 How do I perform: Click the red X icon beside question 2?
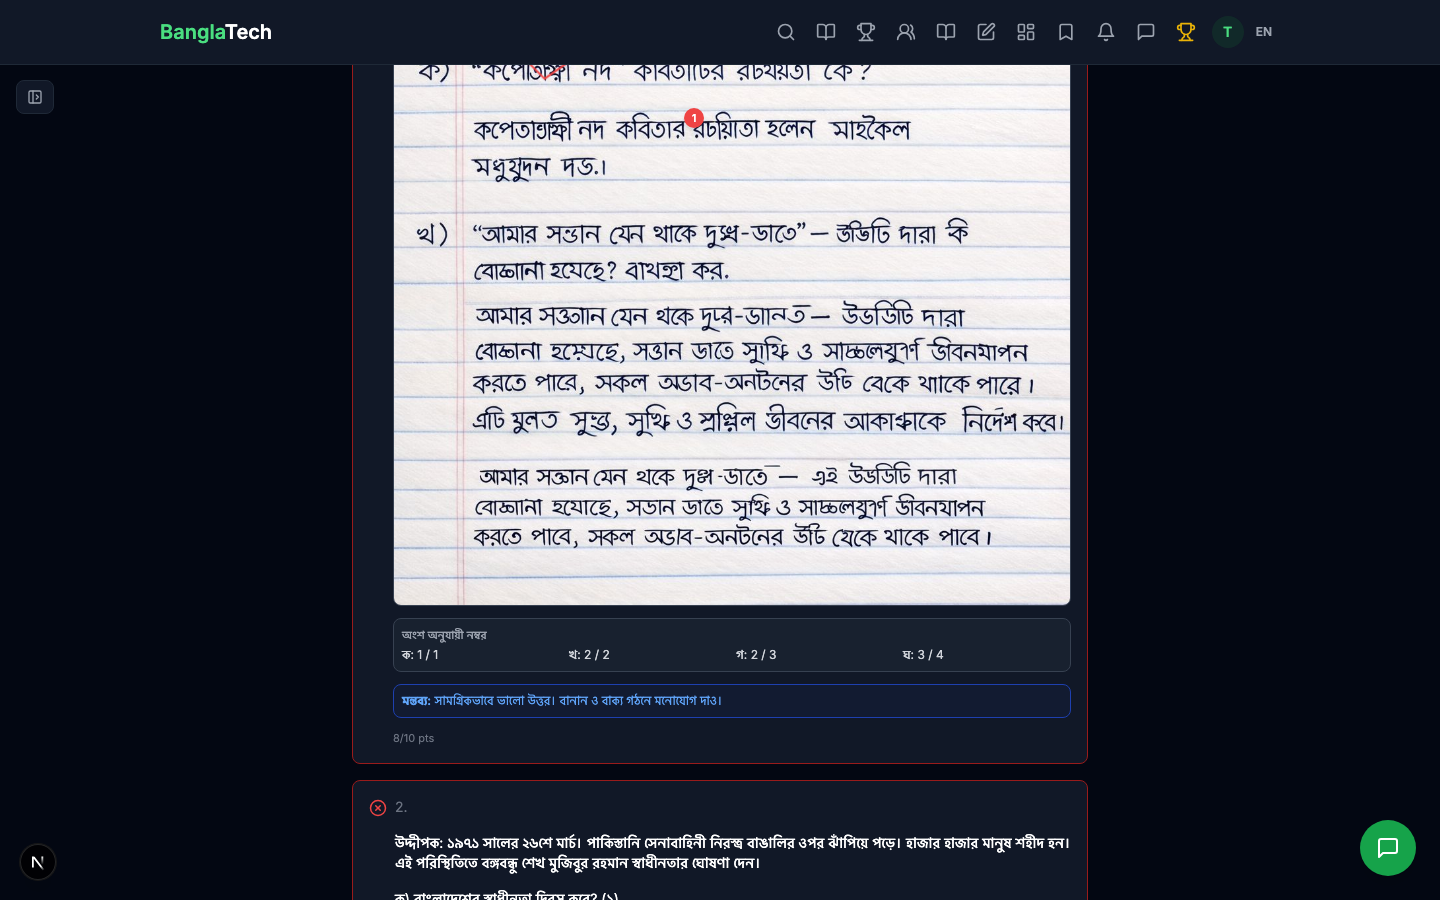(x=378, y=808)
